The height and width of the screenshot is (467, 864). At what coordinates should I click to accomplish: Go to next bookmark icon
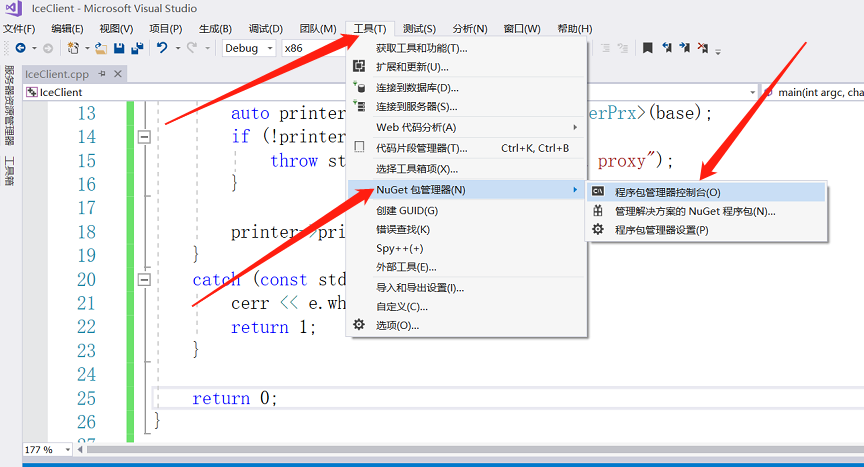coord(685,48)
